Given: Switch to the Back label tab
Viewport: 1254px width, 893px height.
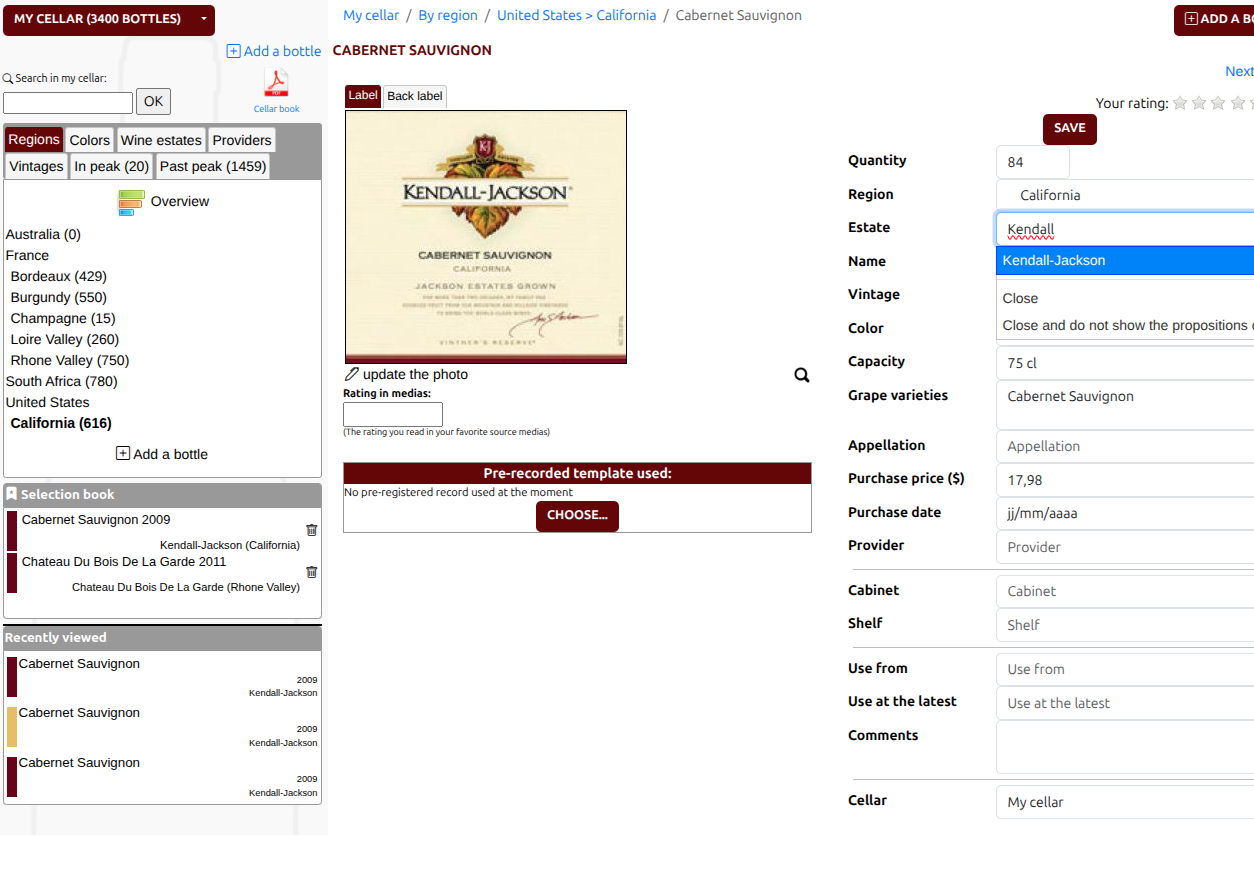Looking at the screenshot, I should 414,95.
